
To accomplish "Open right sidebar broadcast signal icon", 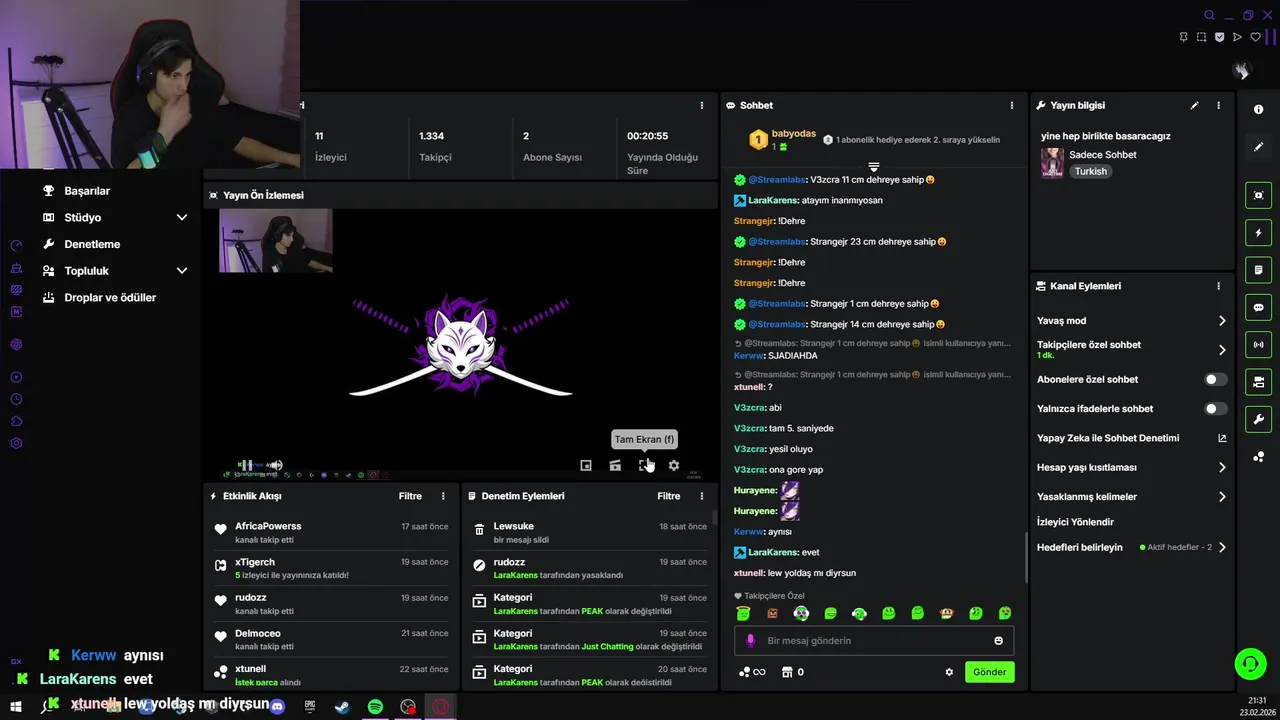I will click(x=1258, y=344).
